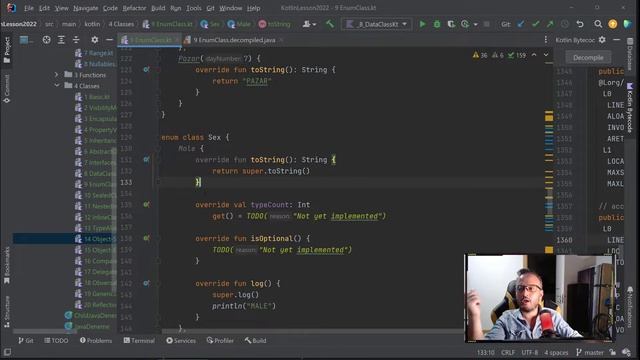Open Git show history clock icon
This screenshot has width=640, height=360.
(564, 24)
